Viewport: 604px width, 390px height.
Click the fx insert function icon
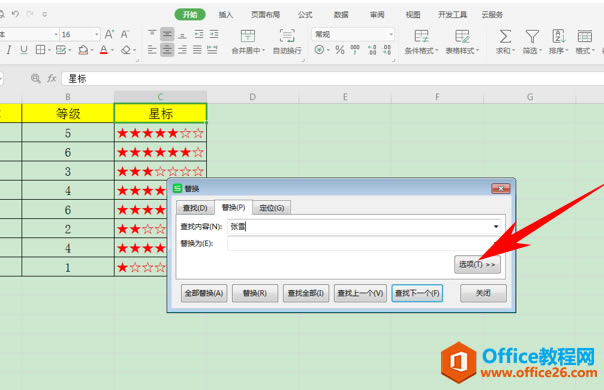(52, 79)
